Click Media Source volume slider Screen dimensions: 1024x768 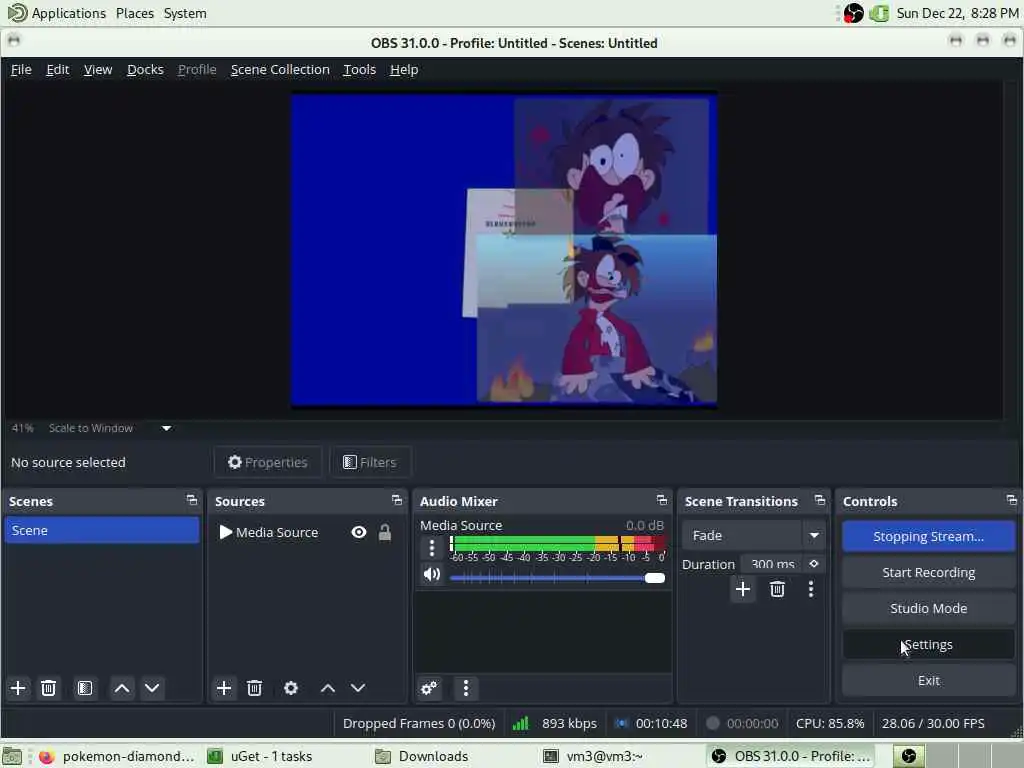[x=557, y=578]
